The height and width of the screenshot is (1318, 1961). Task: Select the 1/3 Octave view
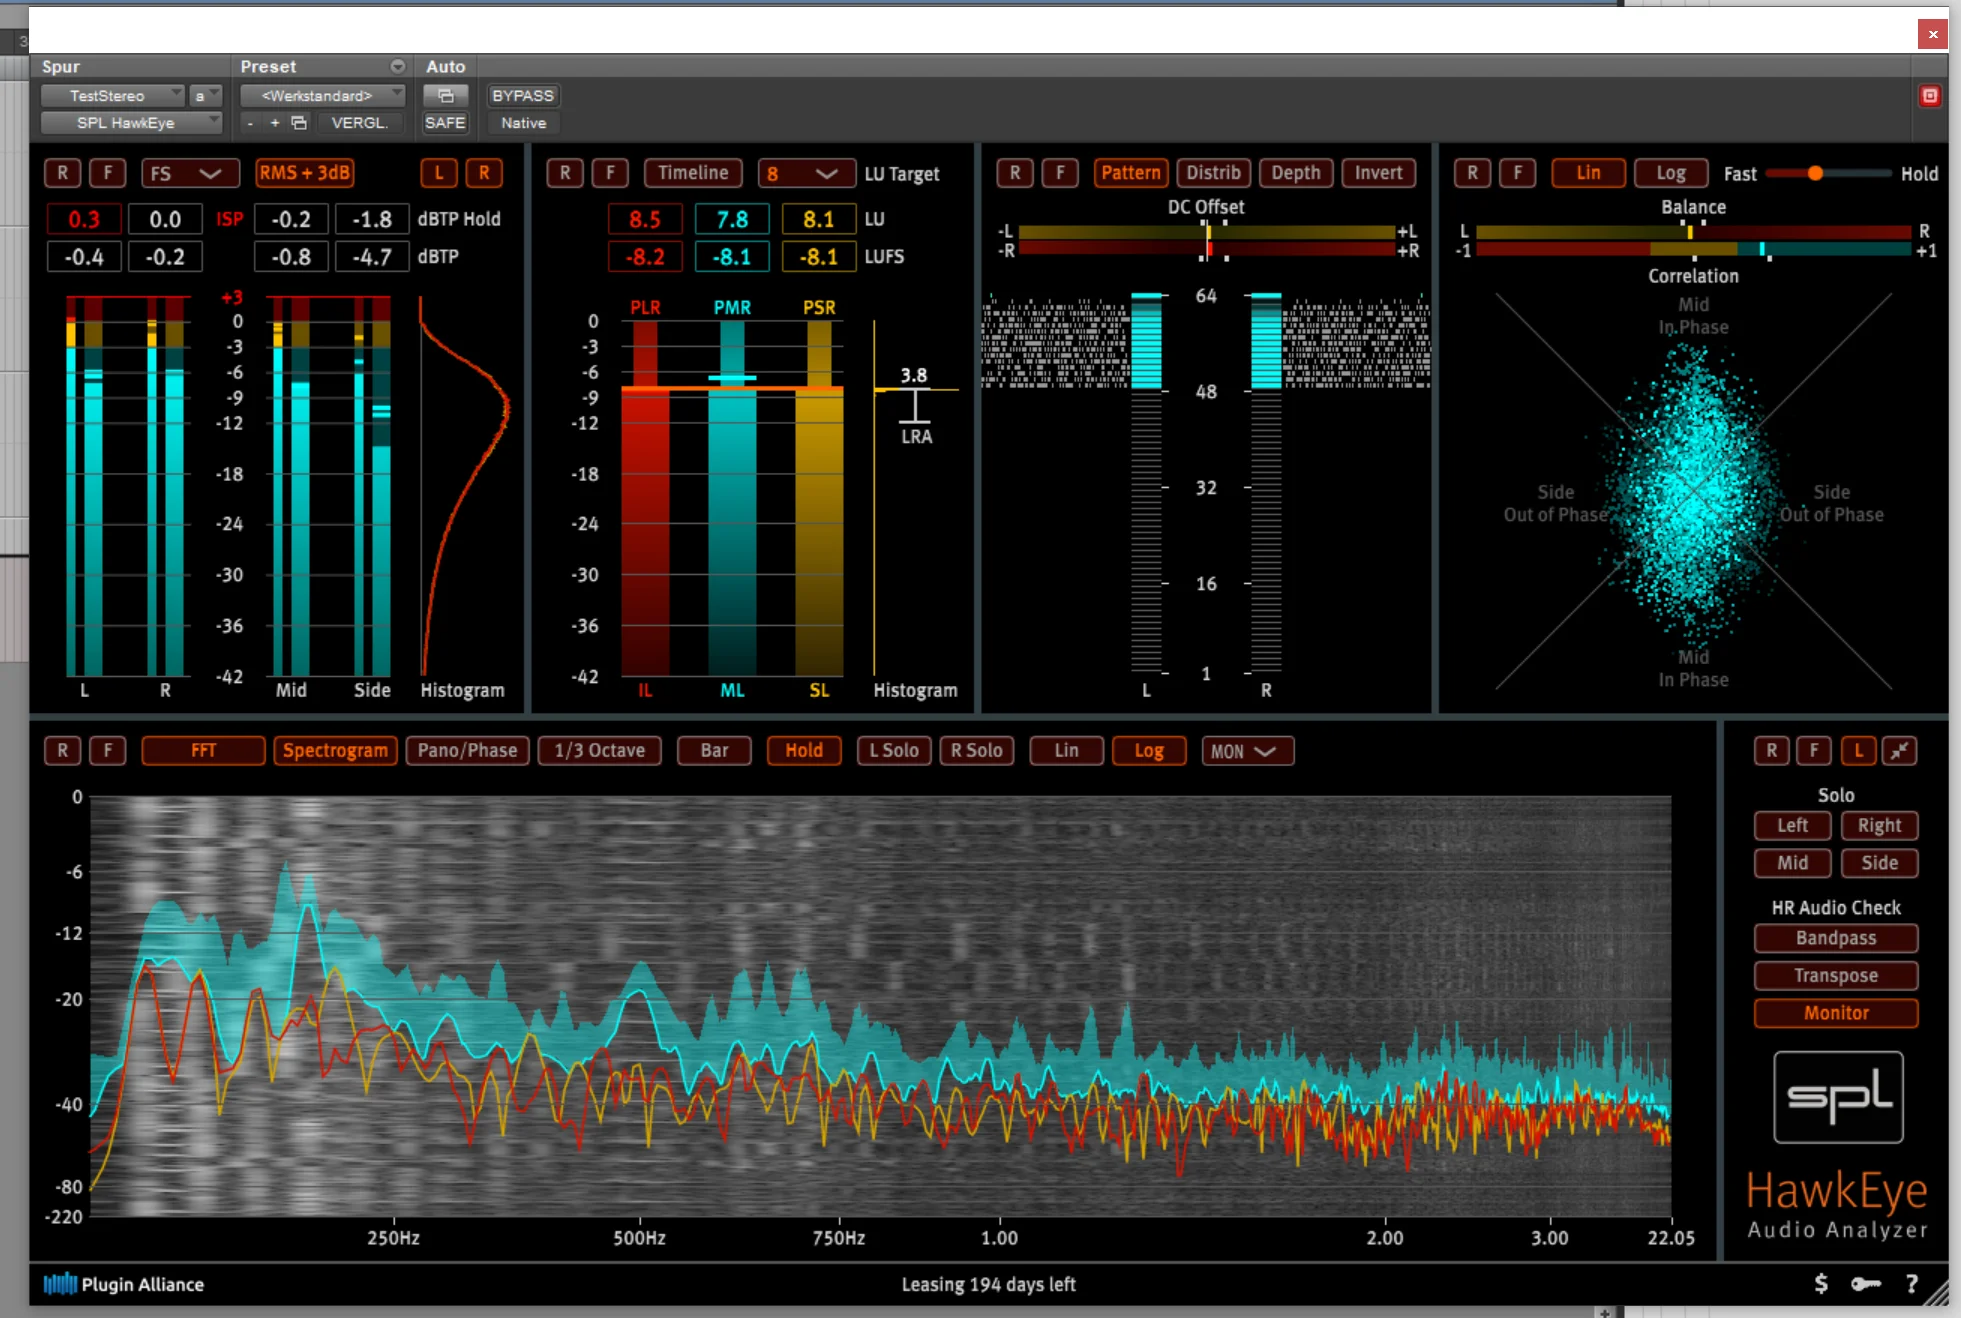[x=599, y=750]
